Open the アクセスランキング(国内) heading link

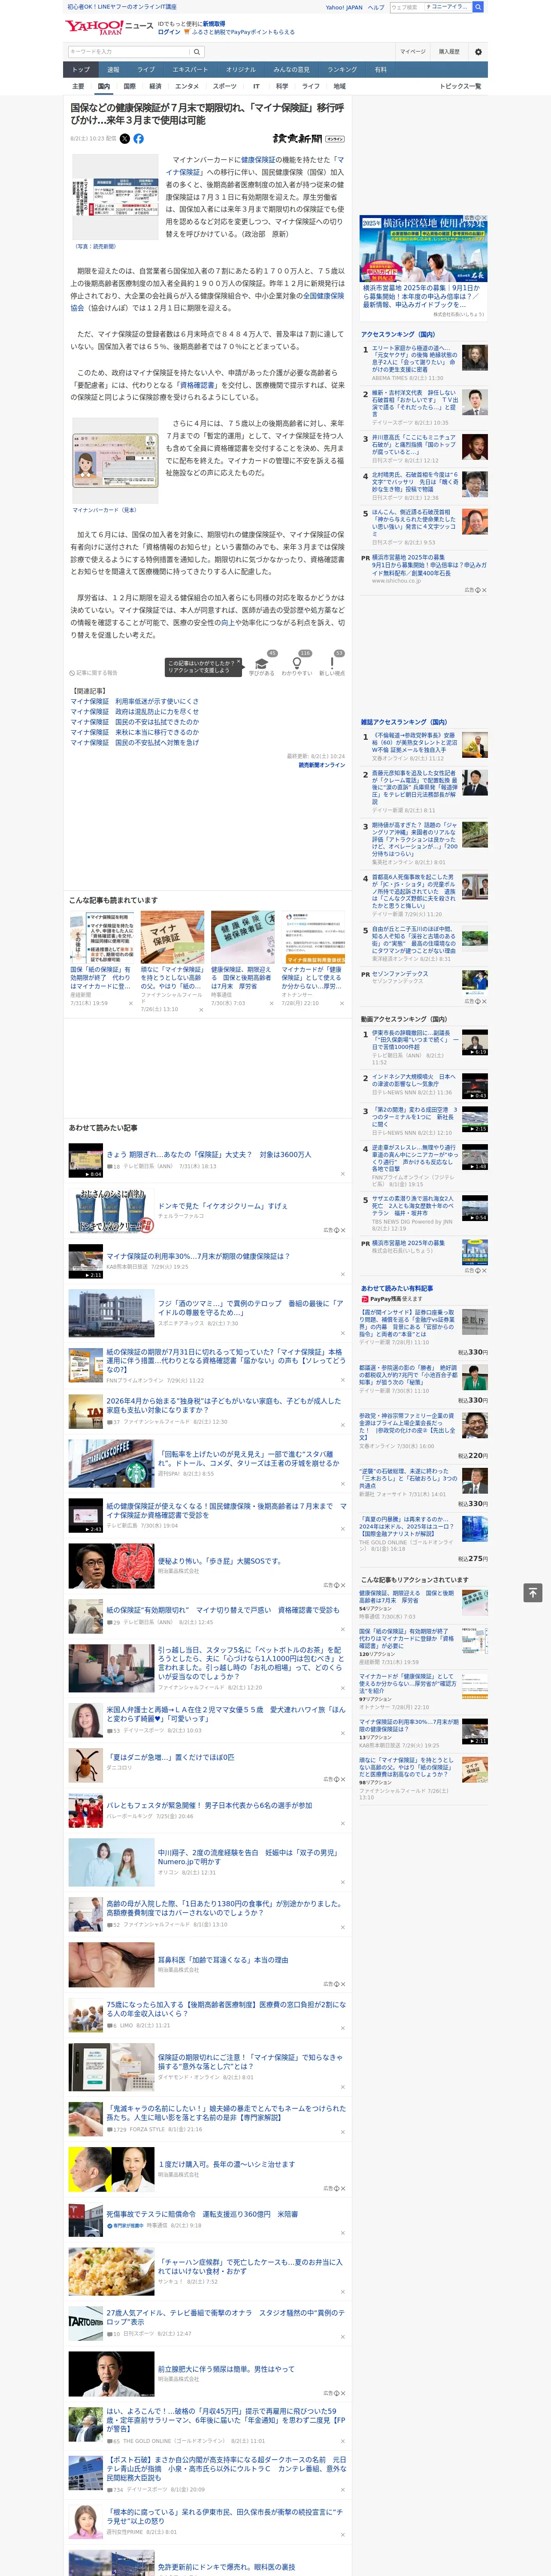398,334
